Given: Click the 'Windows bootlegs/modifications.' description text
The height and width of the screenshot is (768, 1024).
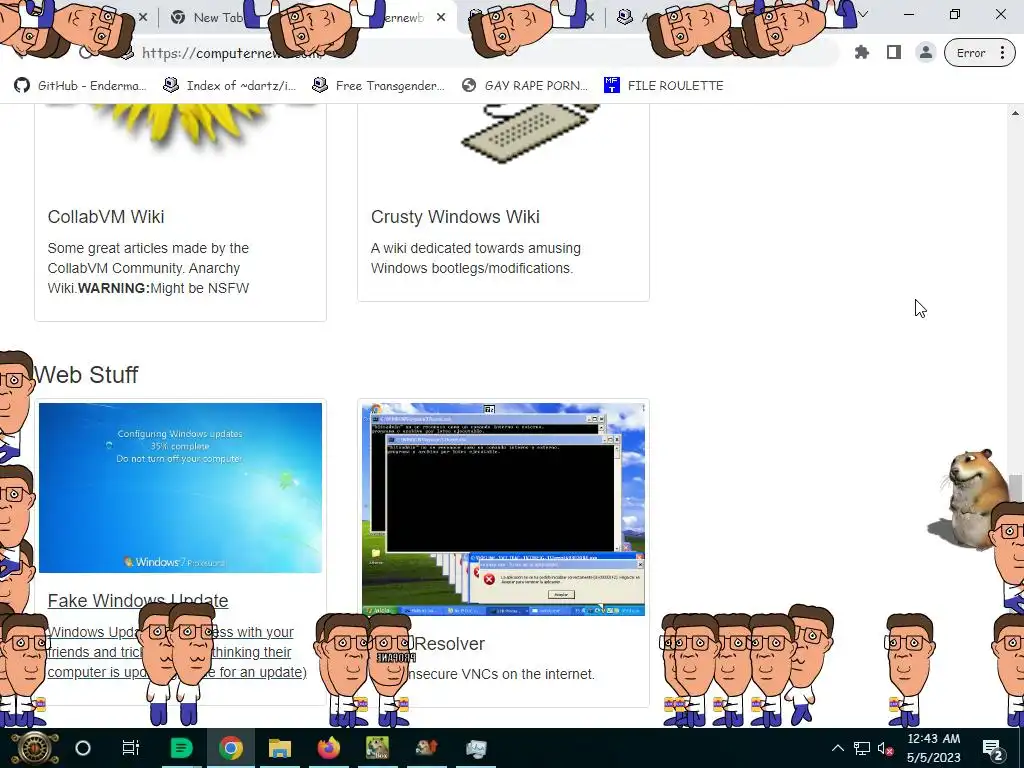Looking at the screenshot, I should click(x=472, y=268).
